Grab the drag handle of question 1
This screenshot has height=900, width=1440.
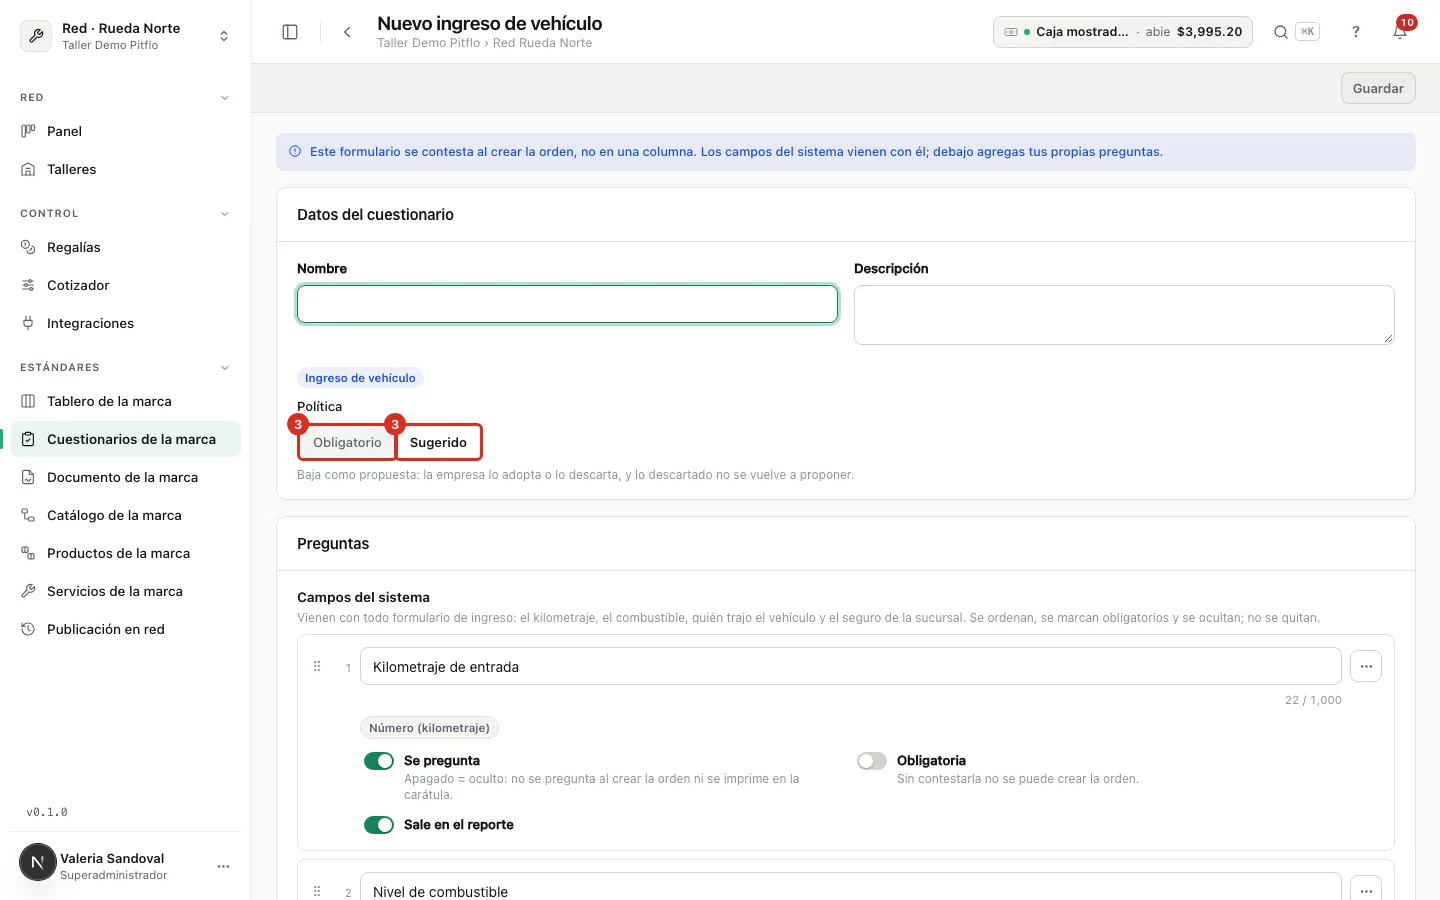point(317,666)
